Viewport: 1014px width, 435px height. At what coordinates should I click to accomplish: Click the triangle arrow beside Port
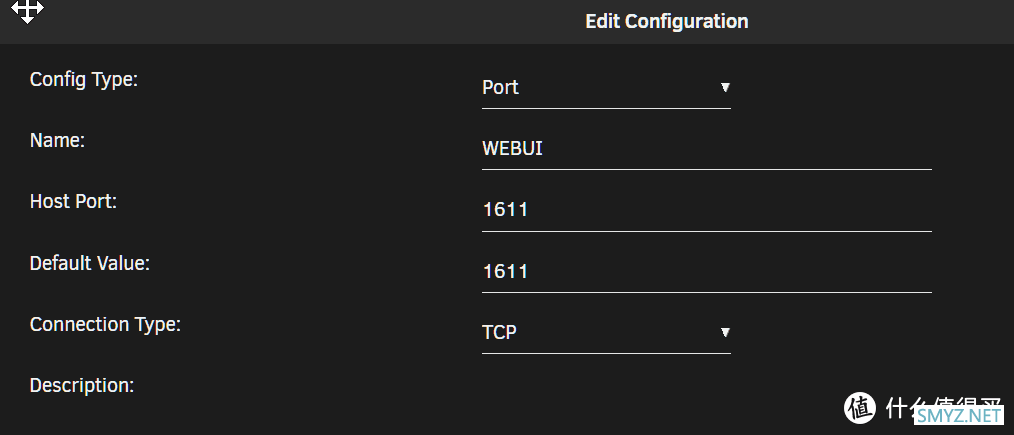[x=725, y=87]
